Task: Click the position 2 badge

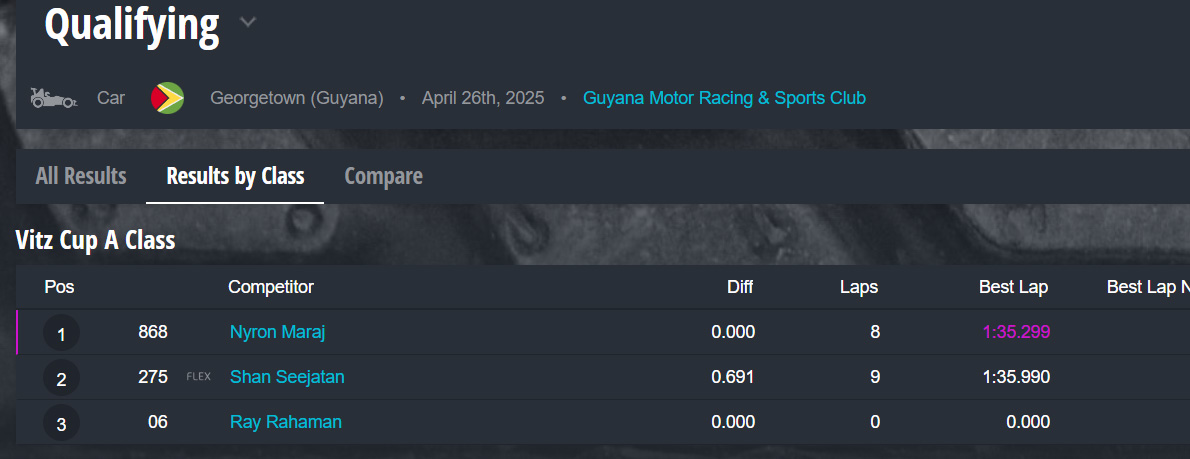Action: 61,378
